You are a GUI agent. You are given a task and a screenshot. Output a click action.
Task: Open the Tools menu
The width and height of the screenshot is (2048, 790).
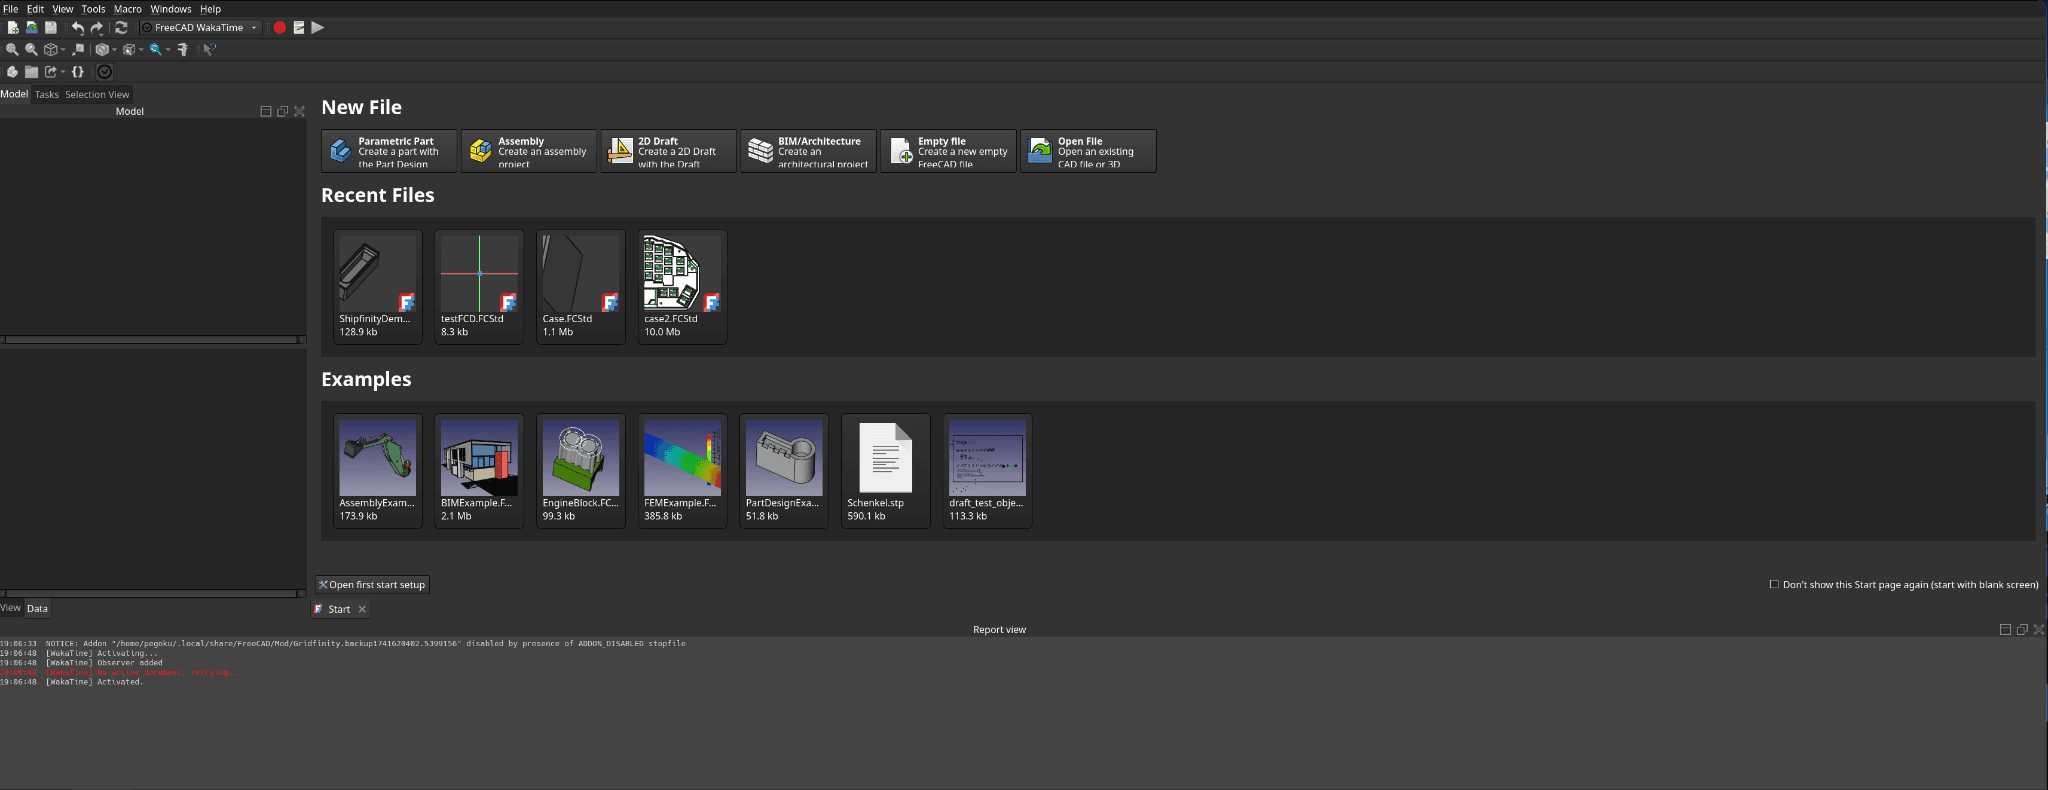(93, 9)
